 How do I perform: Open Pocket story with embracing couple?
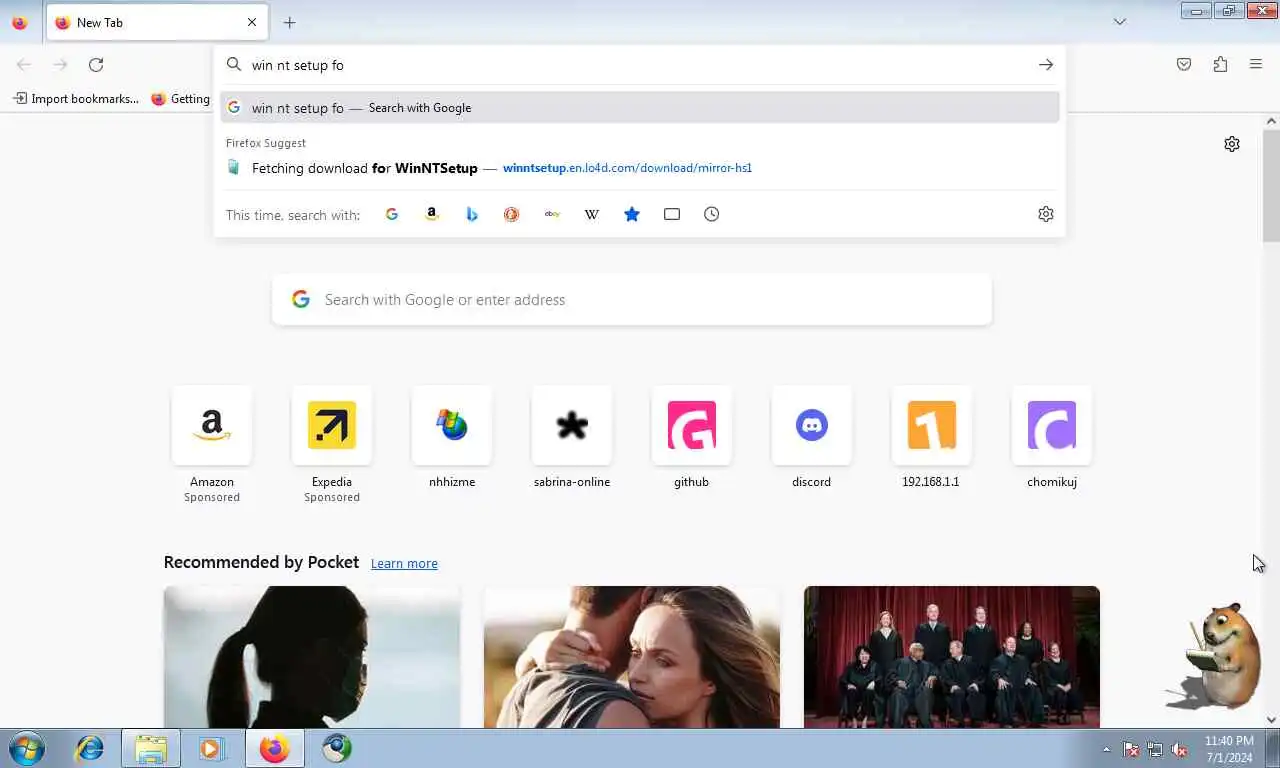[632, 657]
